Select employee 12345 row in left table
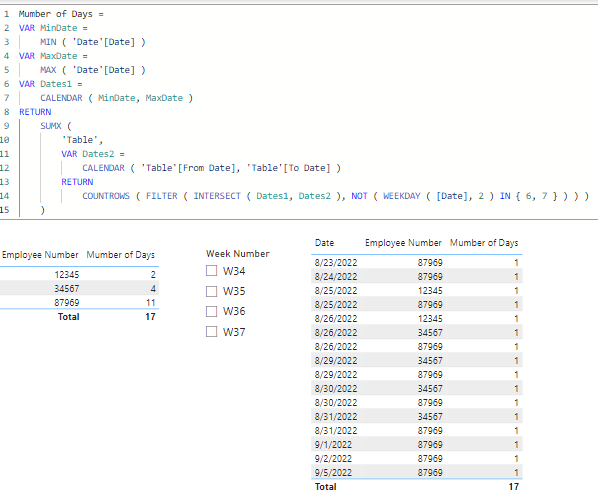The image size is (598, 496). [79, 274]
